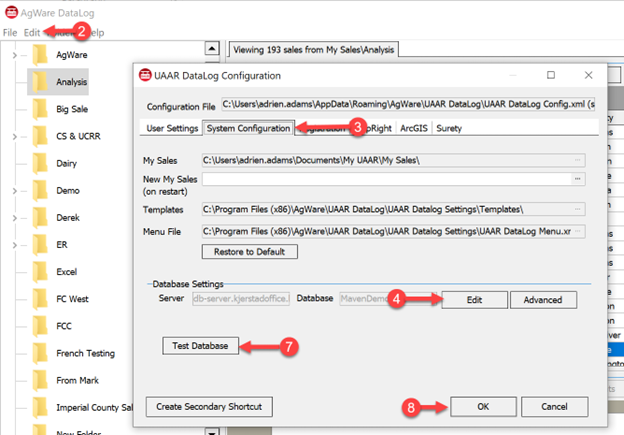Screen dimensions: 624x435
Task: Select the From Mark folder
Action: [78, 380]
